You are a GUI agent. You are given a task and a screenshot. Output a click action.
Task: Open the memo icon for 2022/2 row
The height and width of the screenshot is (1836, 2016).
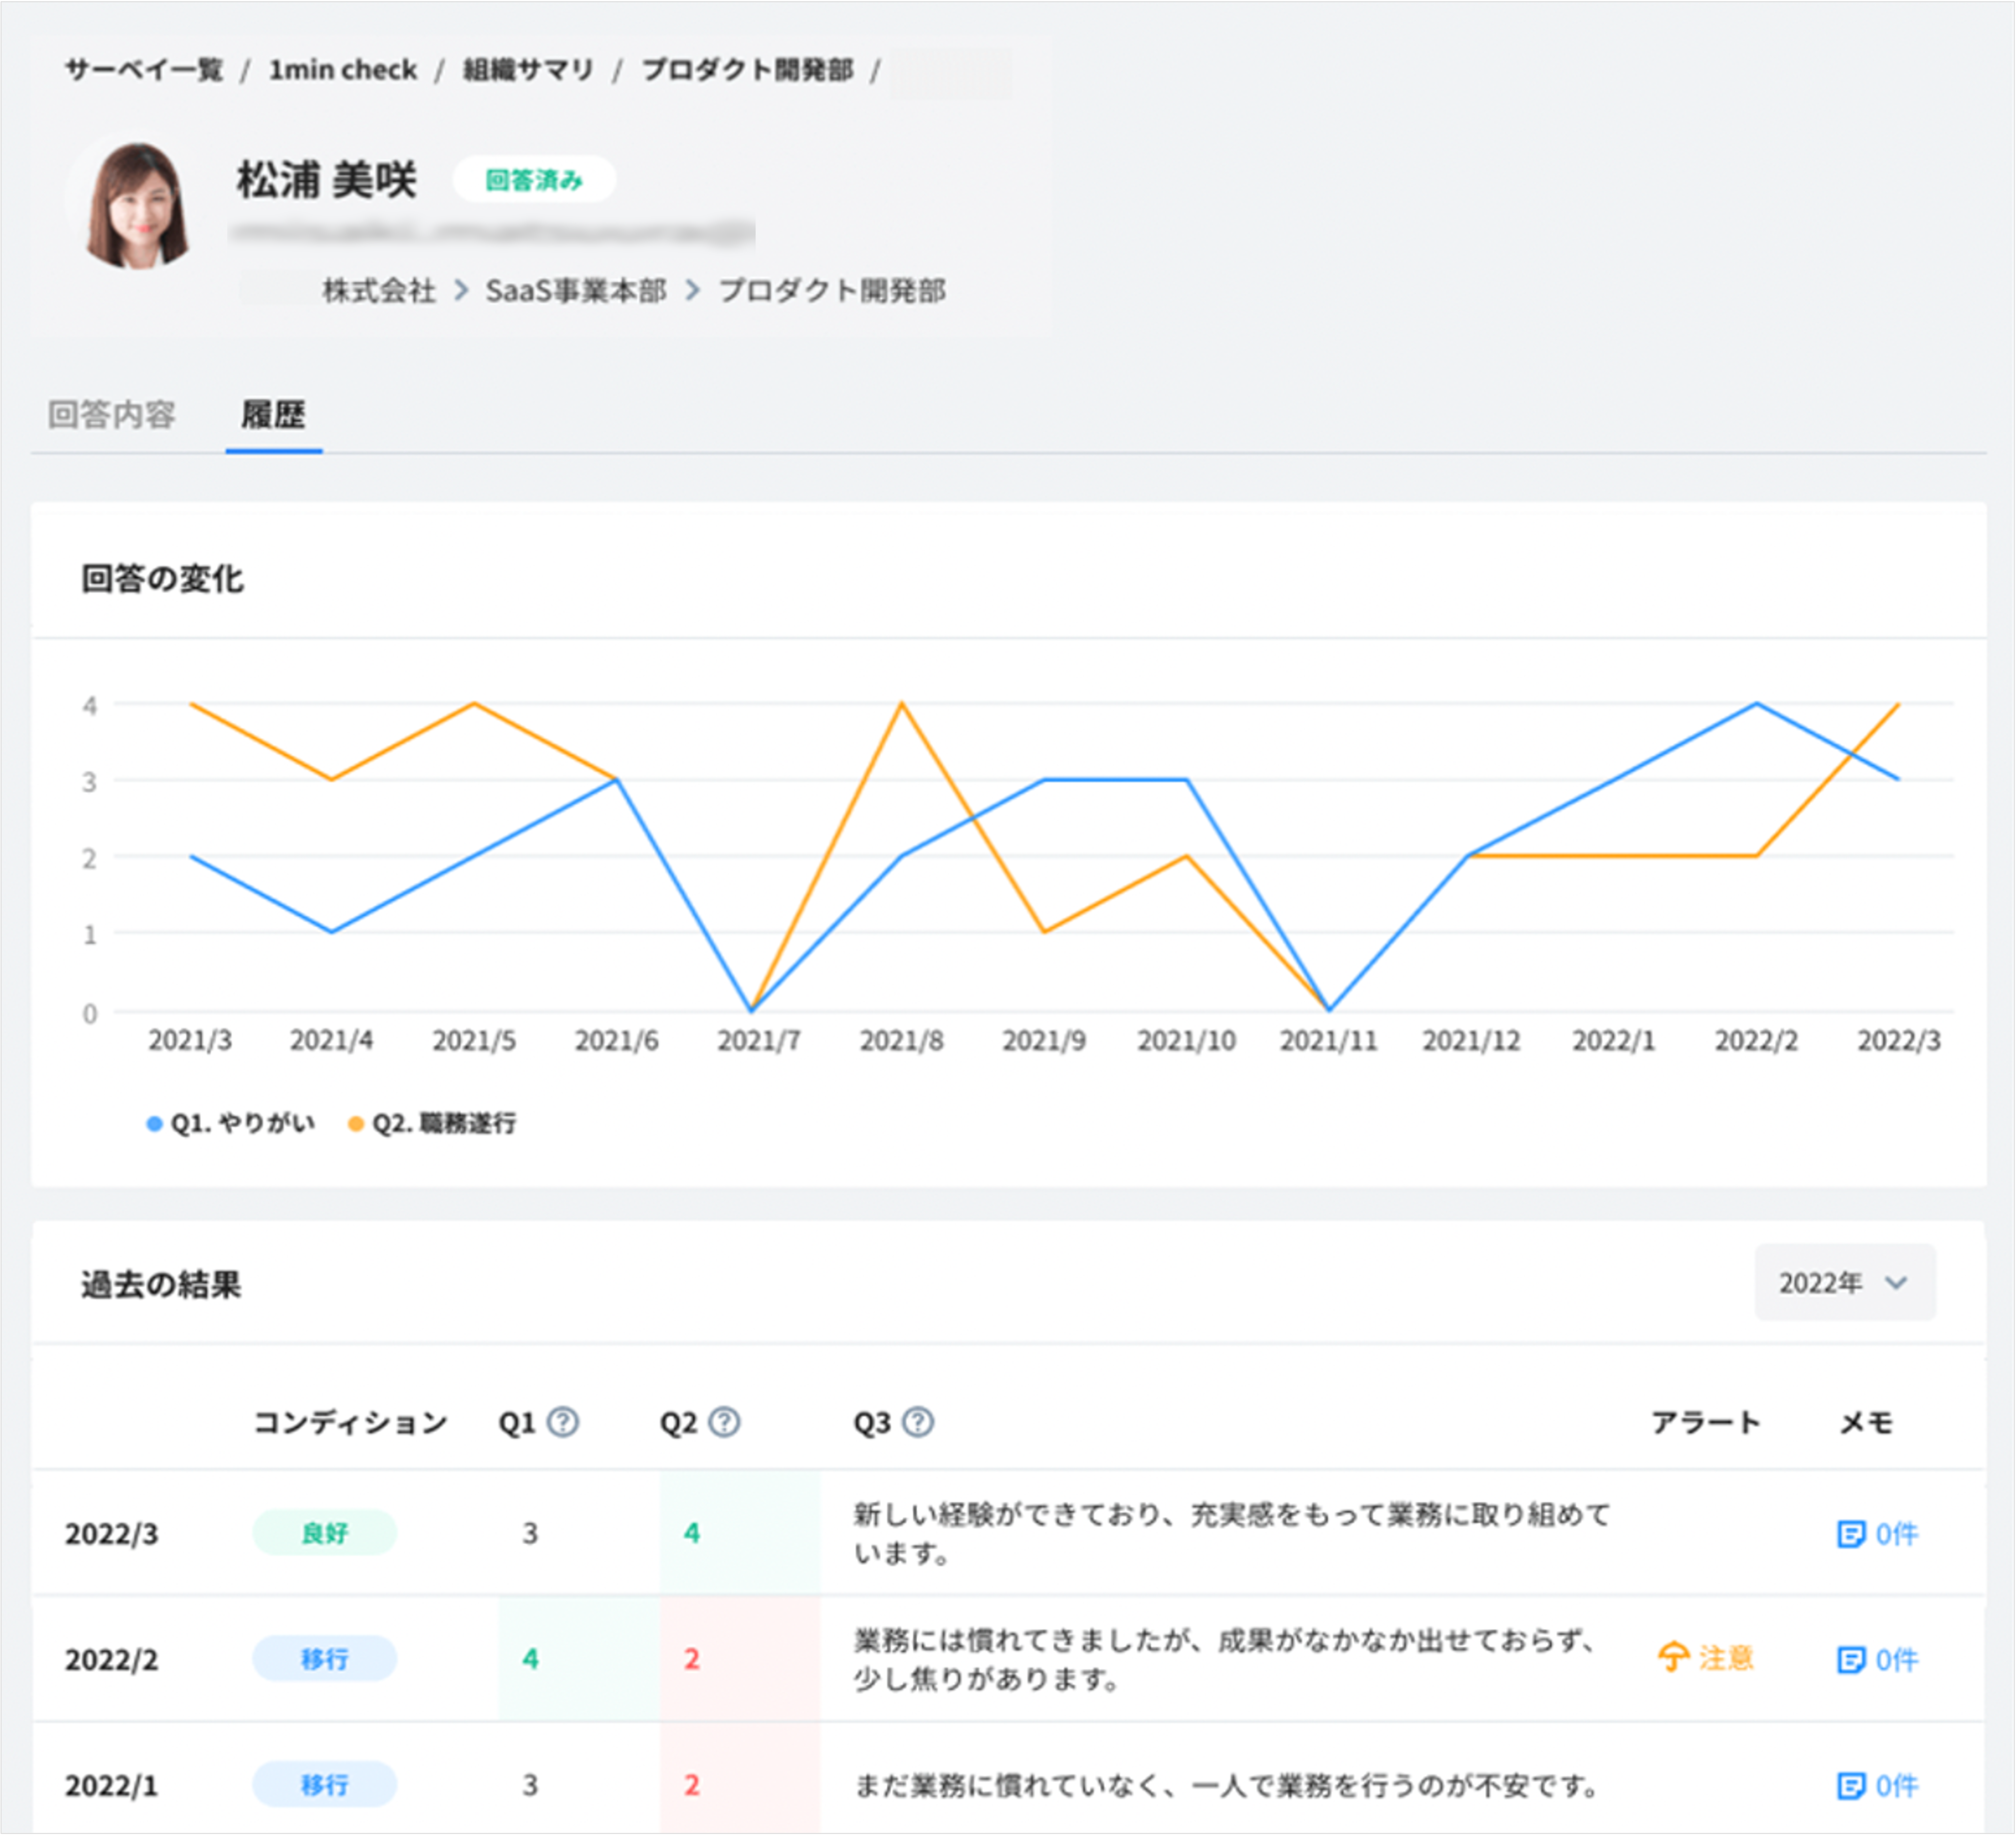pos(1852,1659)
